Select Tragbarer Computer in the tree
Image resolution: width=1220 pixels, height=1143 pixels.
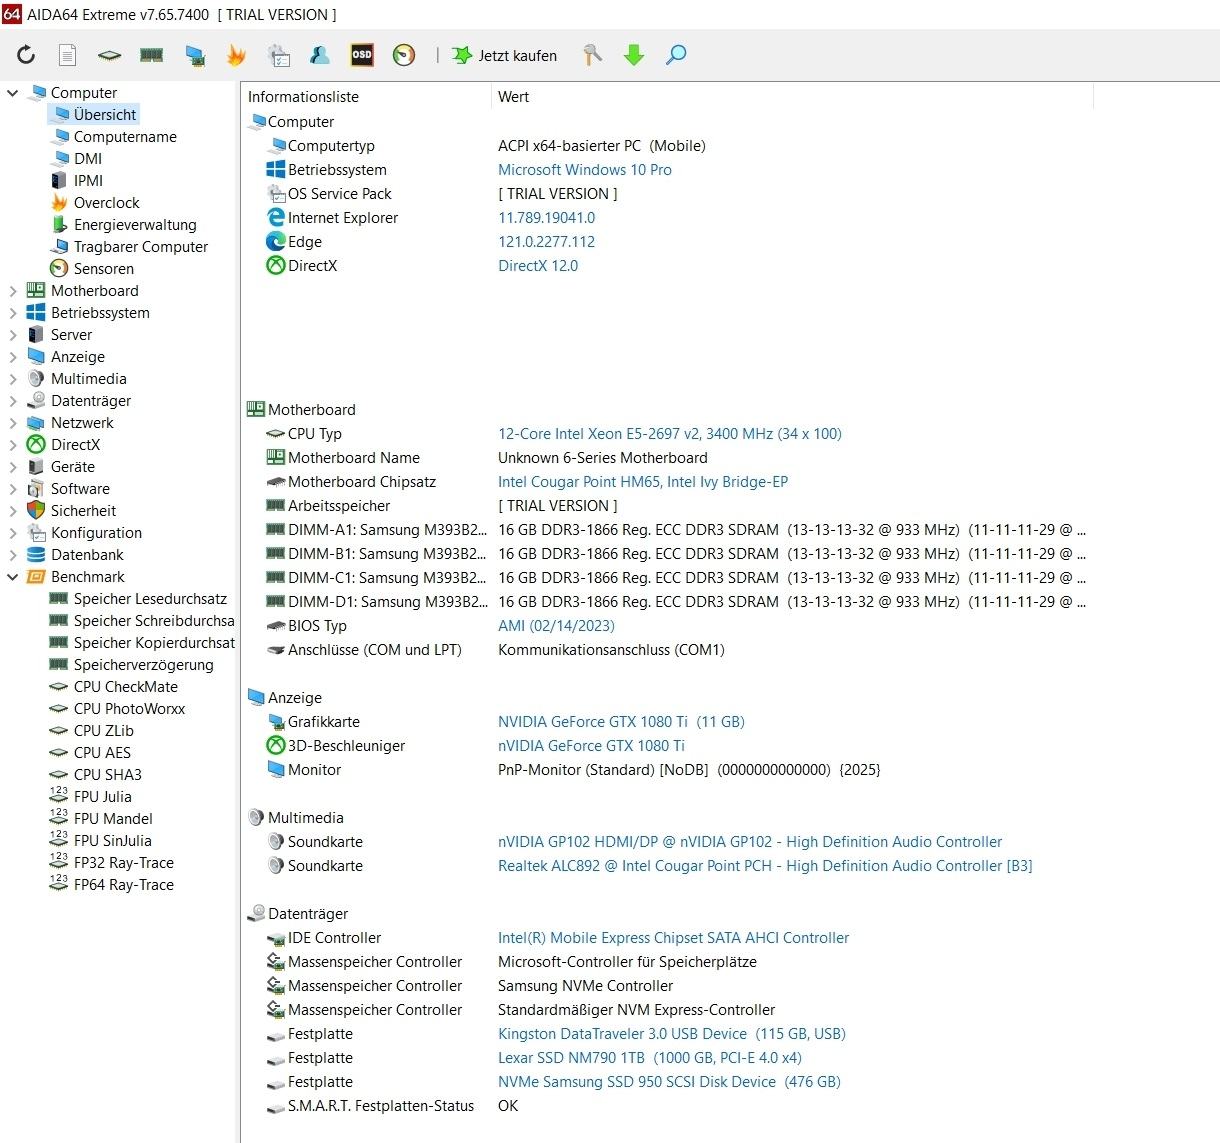[x=141, y=247]
